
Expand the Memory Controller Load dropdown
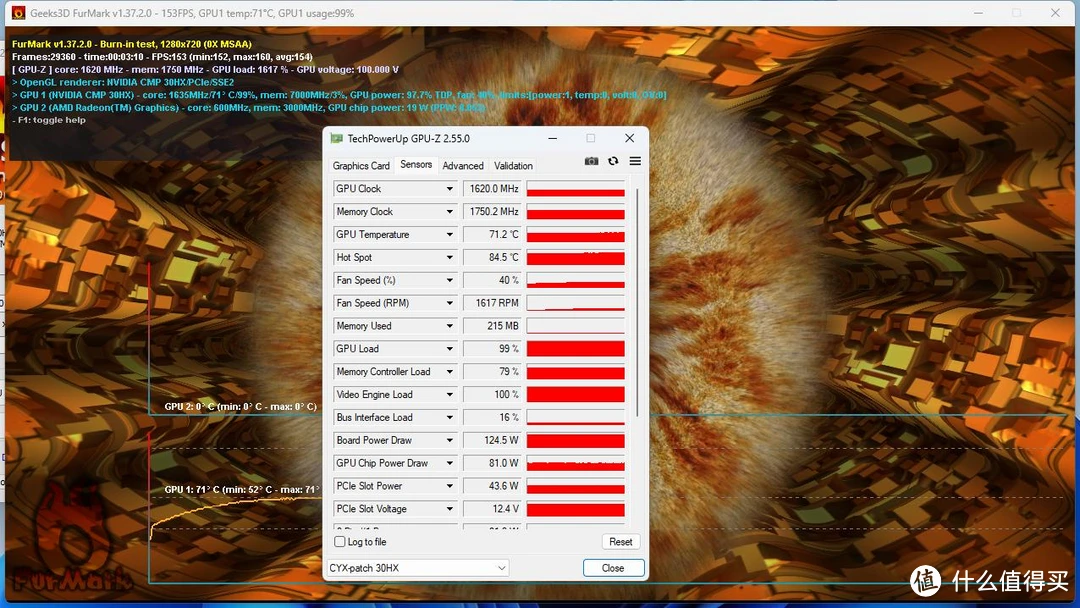(x=450, y=372)
